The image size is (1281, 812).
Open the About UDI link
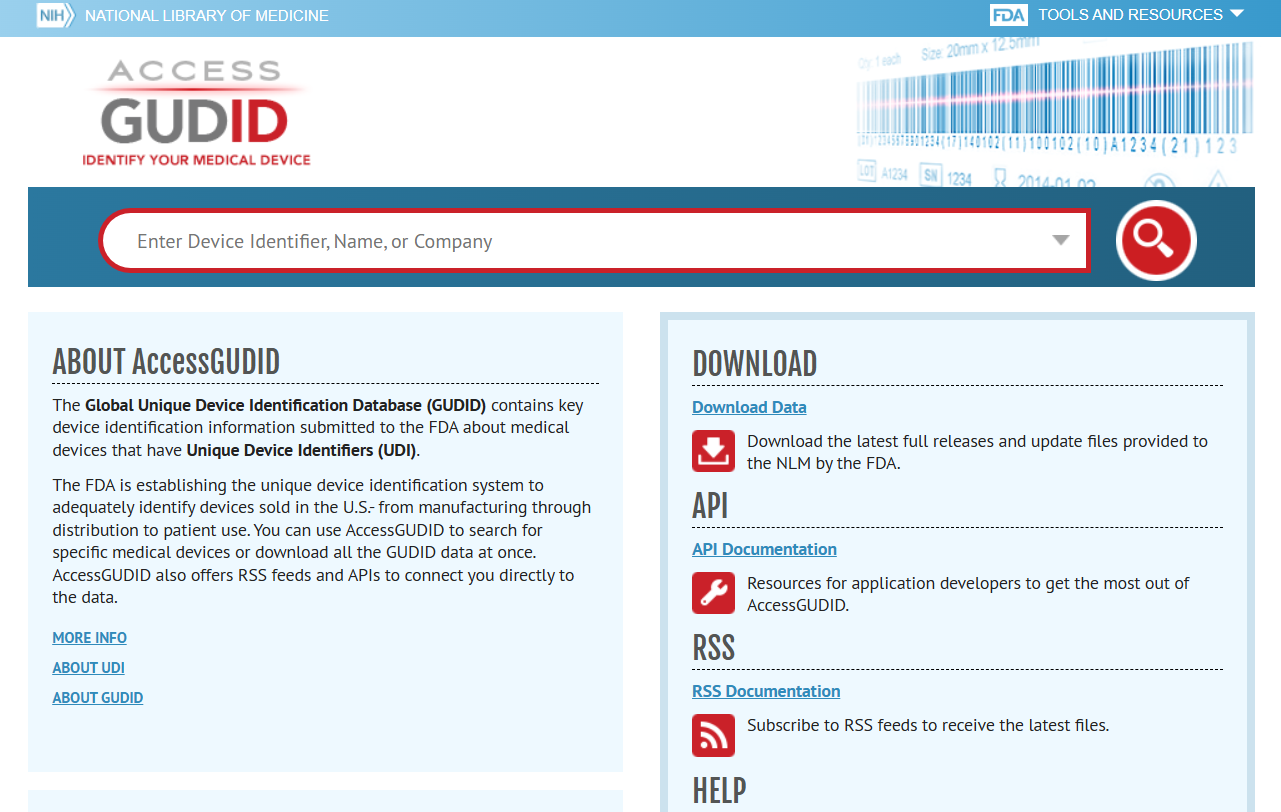[89, 668]
